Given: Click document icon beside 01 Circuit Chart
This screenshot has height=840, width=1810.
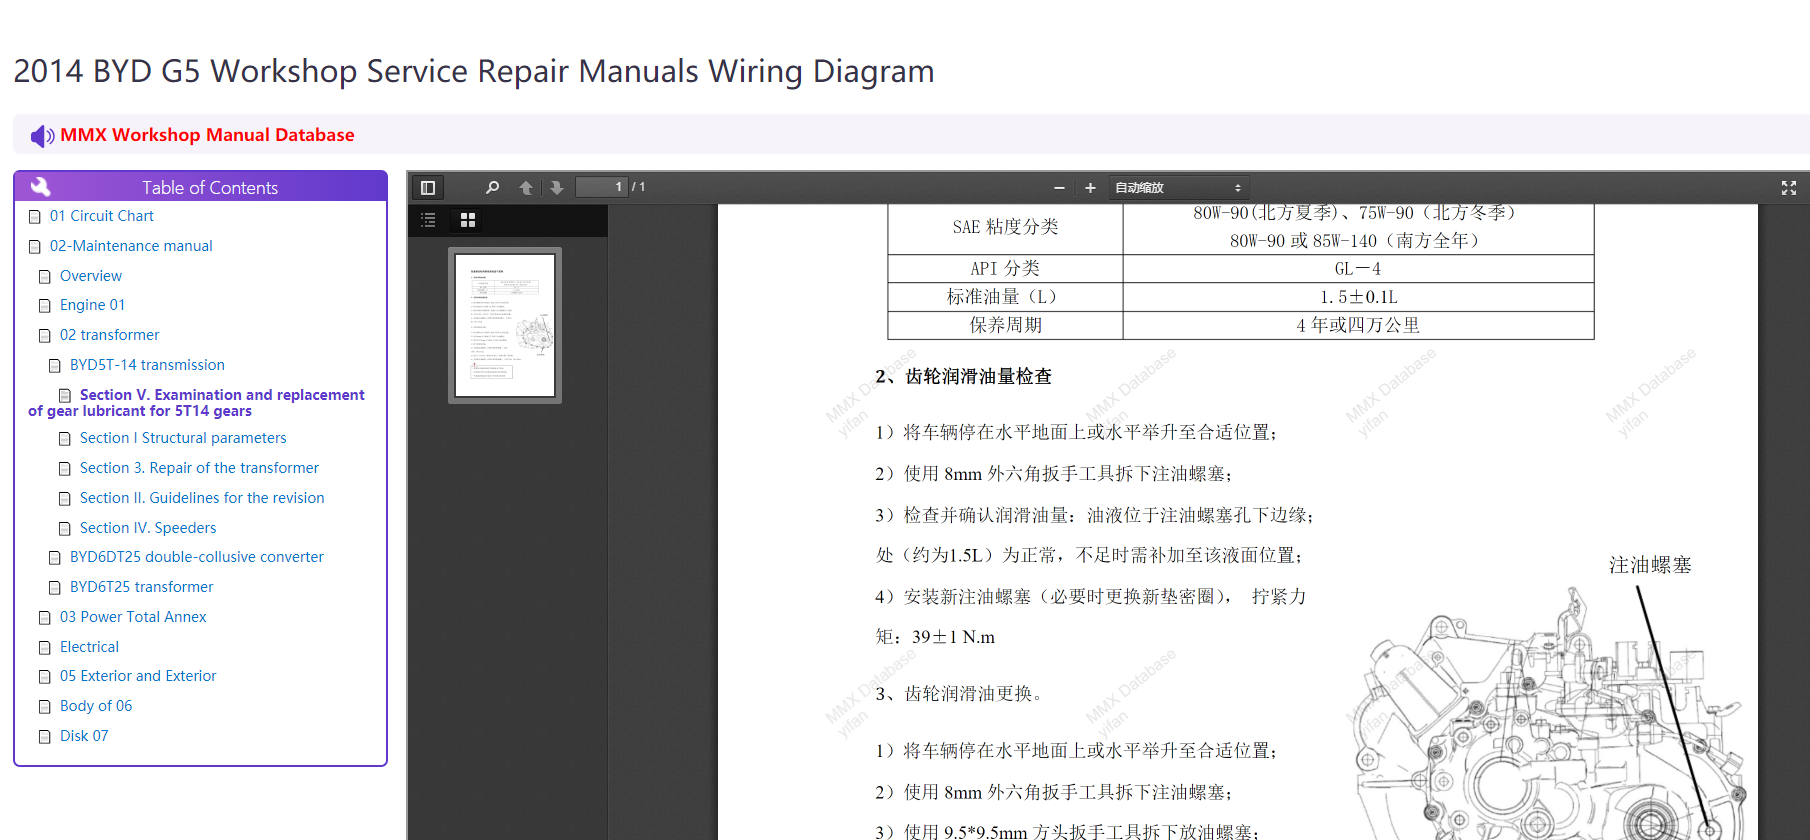Looking at the screenshot, I should pyautogui.click(x=35, y=217).
